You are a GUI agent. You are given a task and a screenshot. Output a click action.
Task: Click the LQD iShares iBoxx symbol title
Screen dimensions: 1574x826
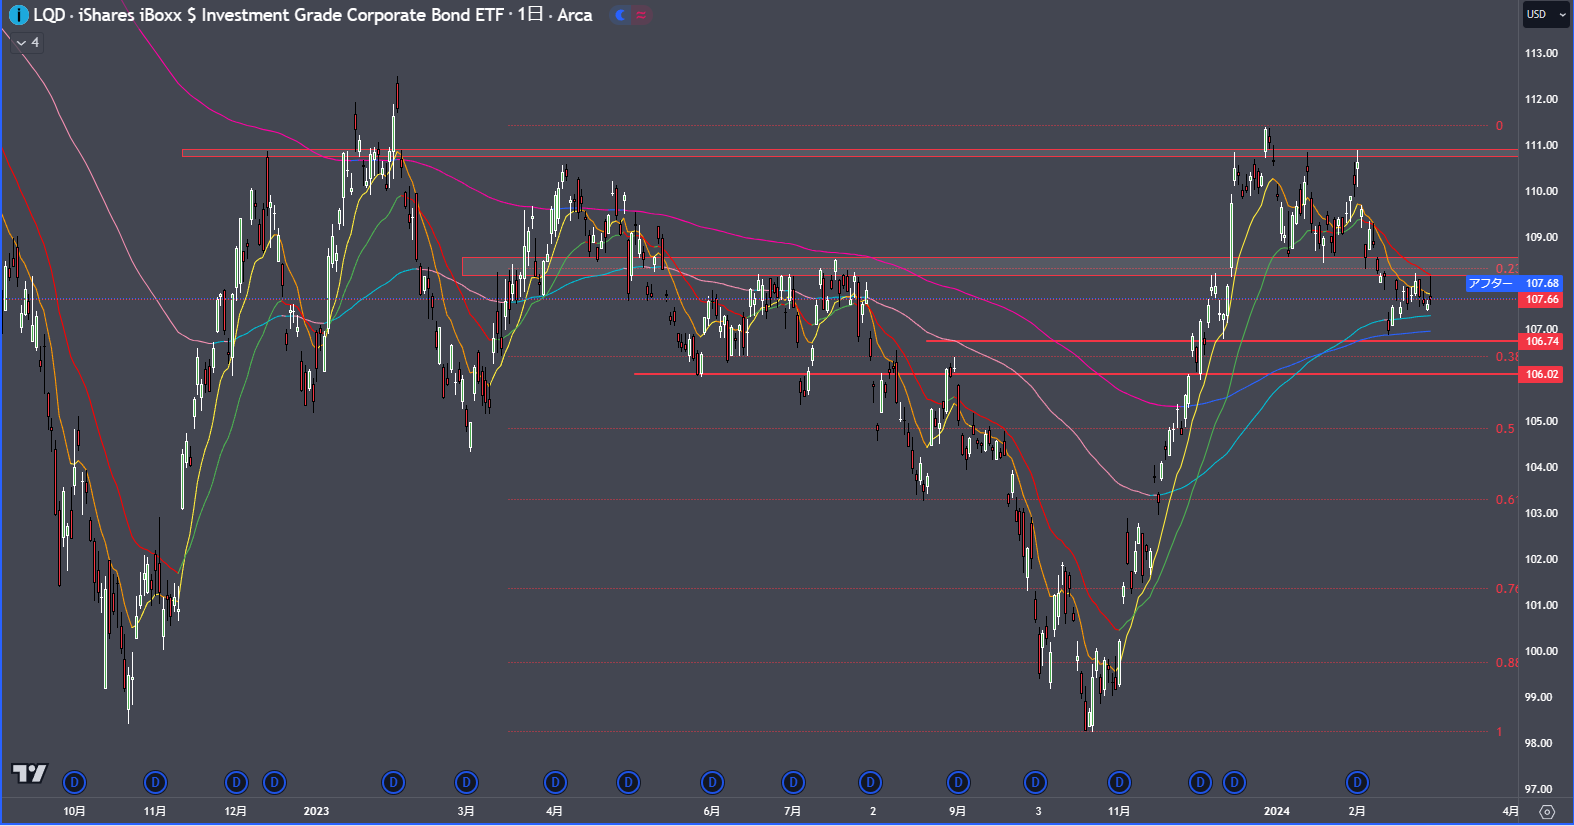coord(269,15)
